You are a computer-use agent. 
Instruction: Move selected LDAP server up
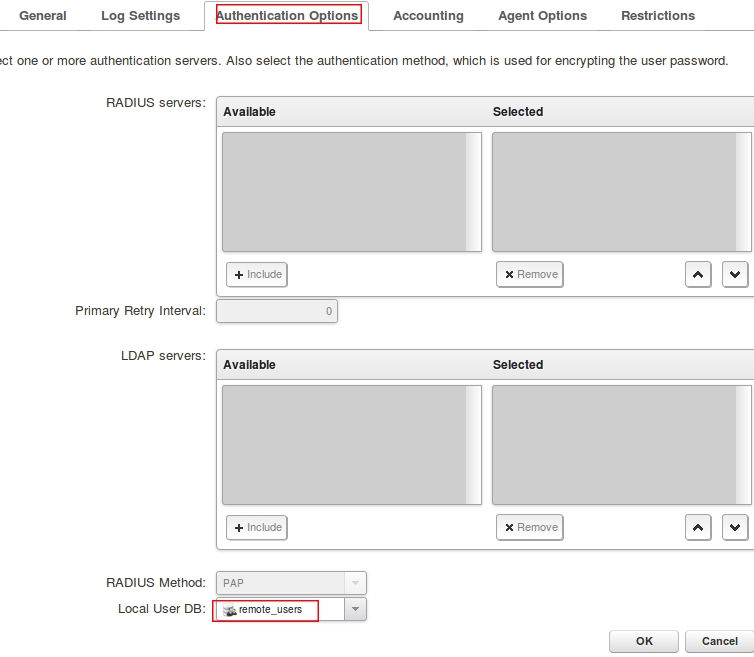(x=698, y=527)
